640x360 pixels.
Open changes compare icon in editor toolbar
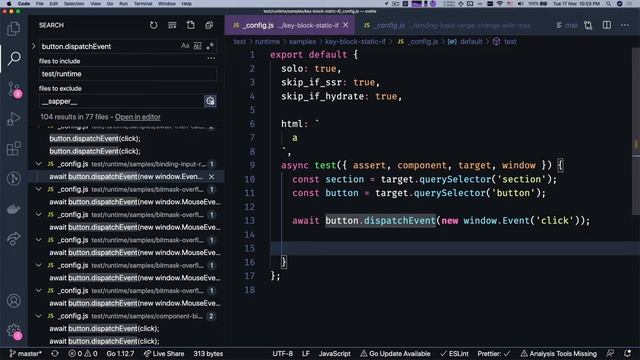(x=588, y=25)
